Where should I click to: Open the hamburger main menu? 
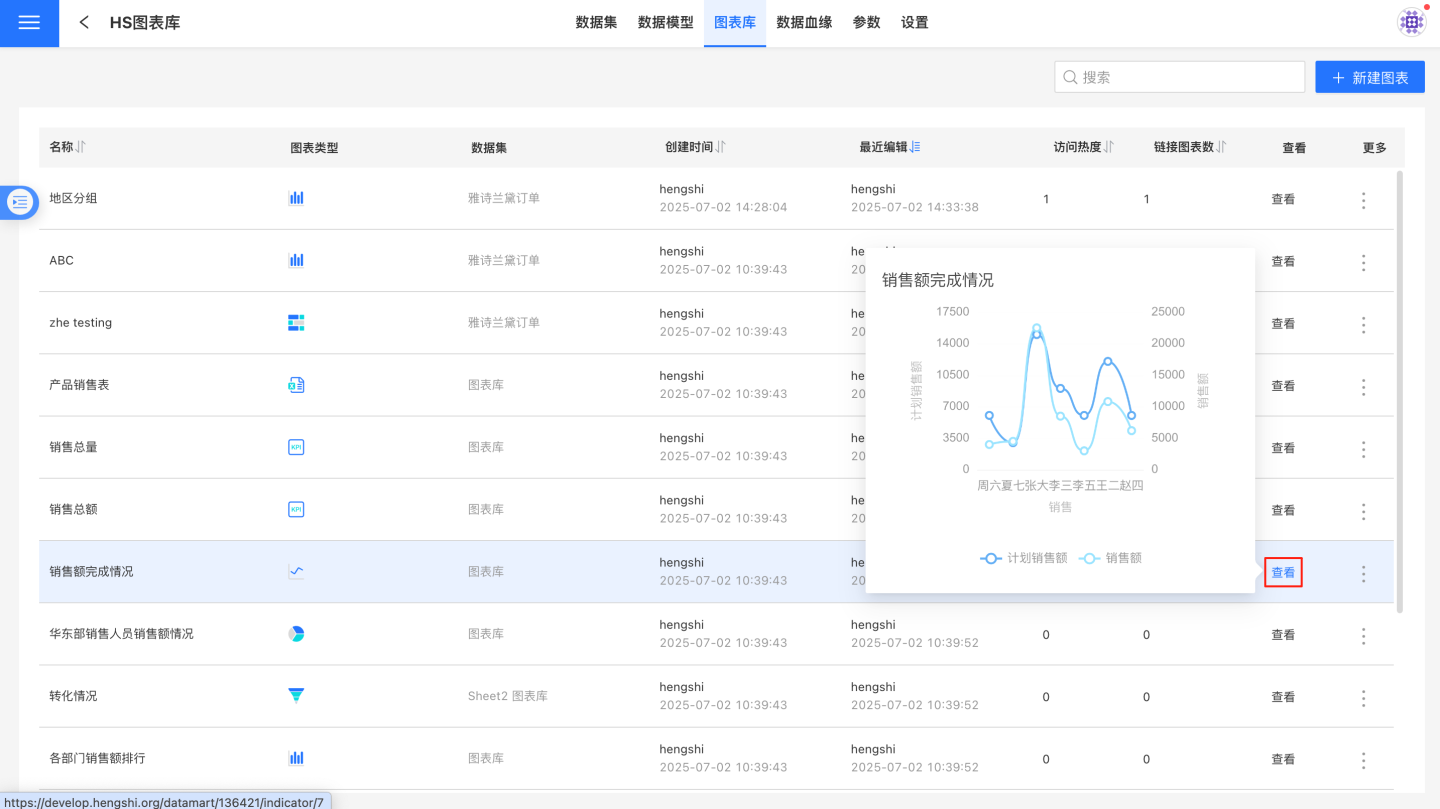[x=29, y=23]
